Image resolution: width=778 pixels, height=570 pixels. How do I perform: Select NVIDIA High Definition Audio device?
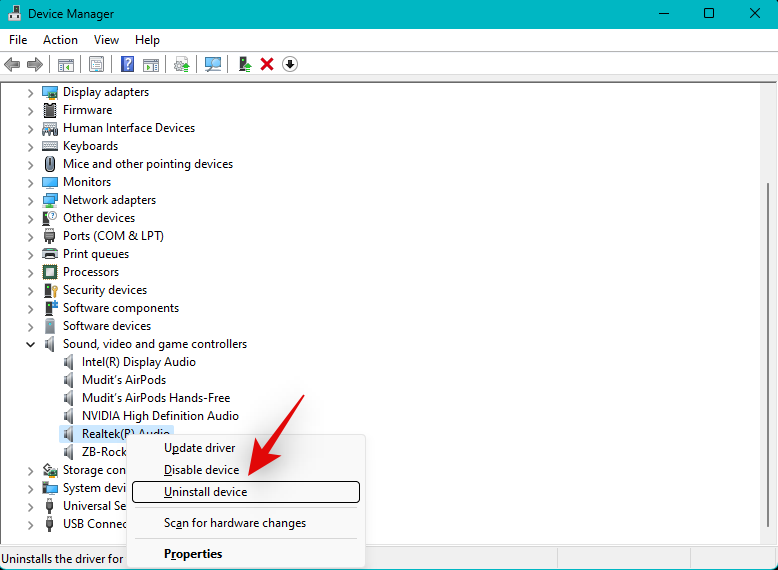tap(160, 416)
